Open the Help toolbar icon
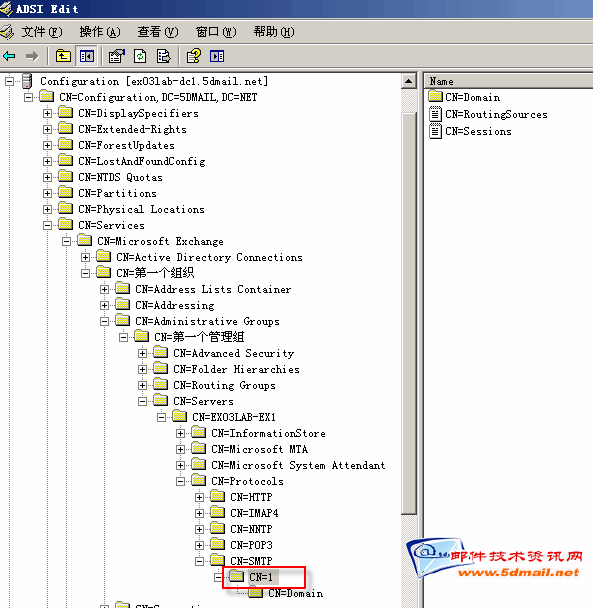Image resolution: width=593 pixels, height=608 pixels. click(194, 56)
